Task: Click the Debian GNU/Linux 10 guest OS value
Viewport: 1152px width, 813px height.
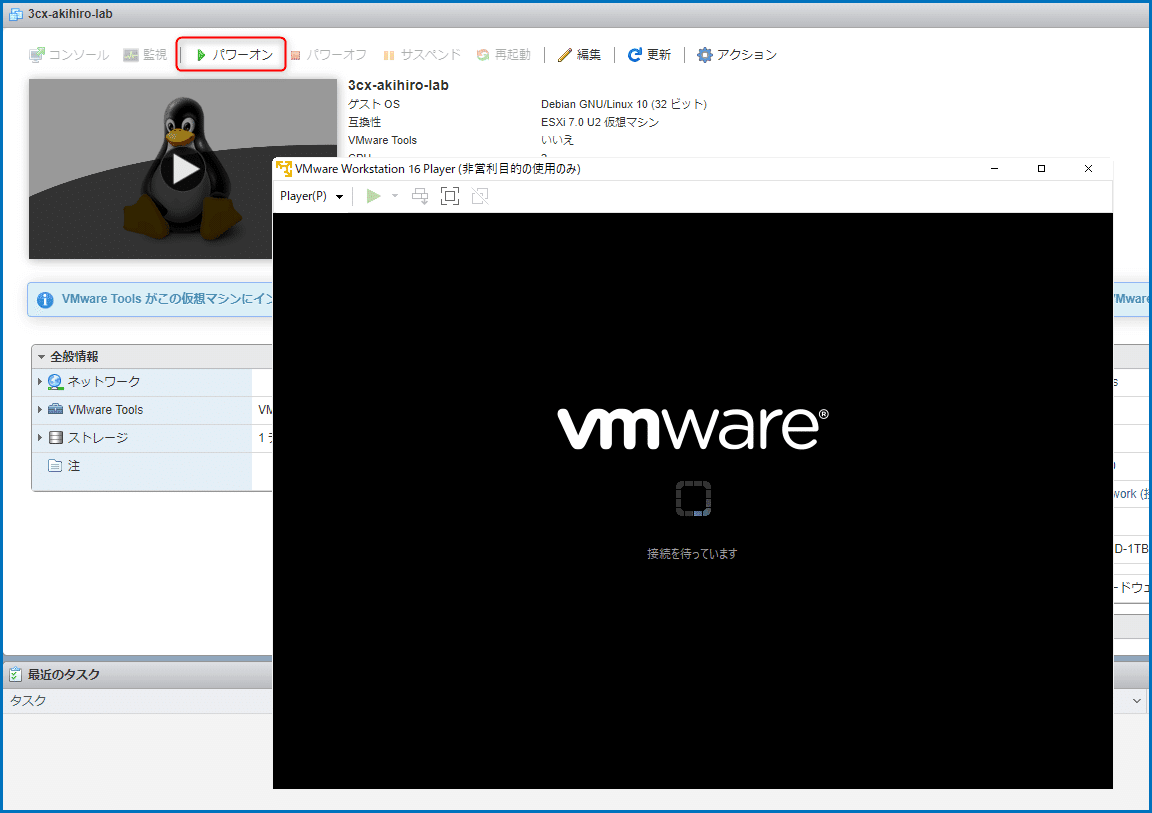Action: tap(624, 104)
